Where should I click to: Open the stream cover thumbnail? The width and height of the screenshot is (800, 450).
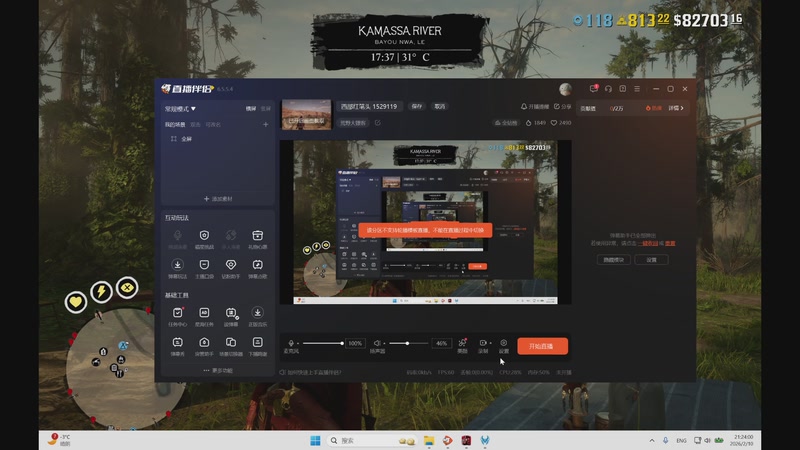[306, 114]
